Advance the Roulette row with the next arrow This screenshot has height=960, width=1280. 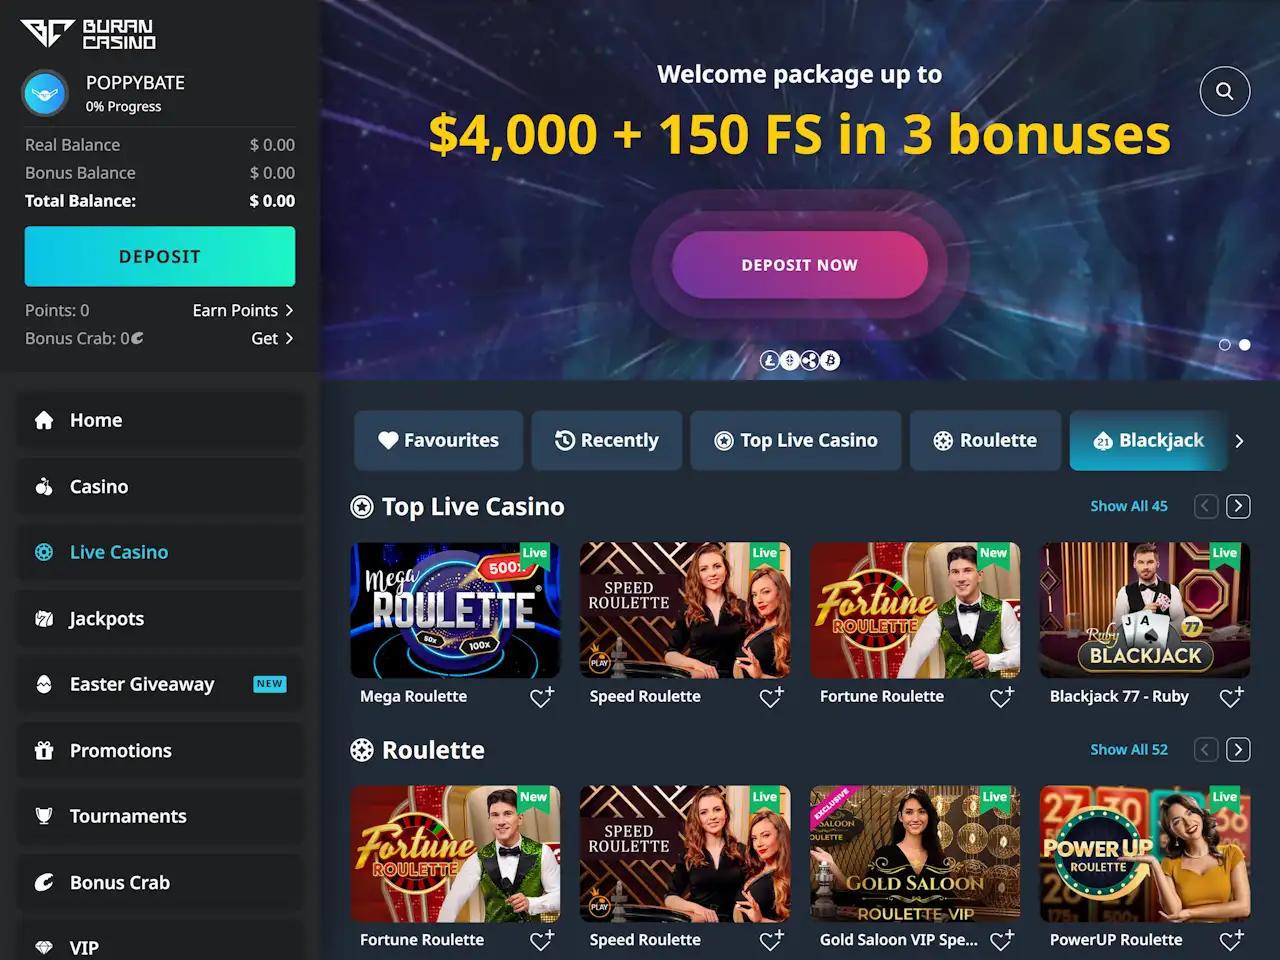pyautogui.click(x=1238, y=750)
